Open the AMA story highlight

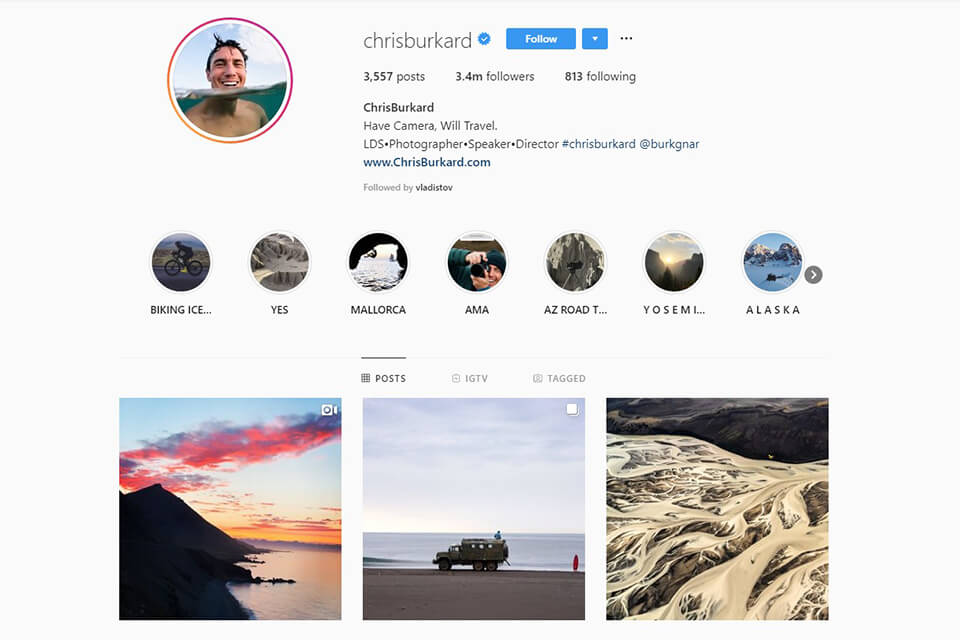point(477,263)
